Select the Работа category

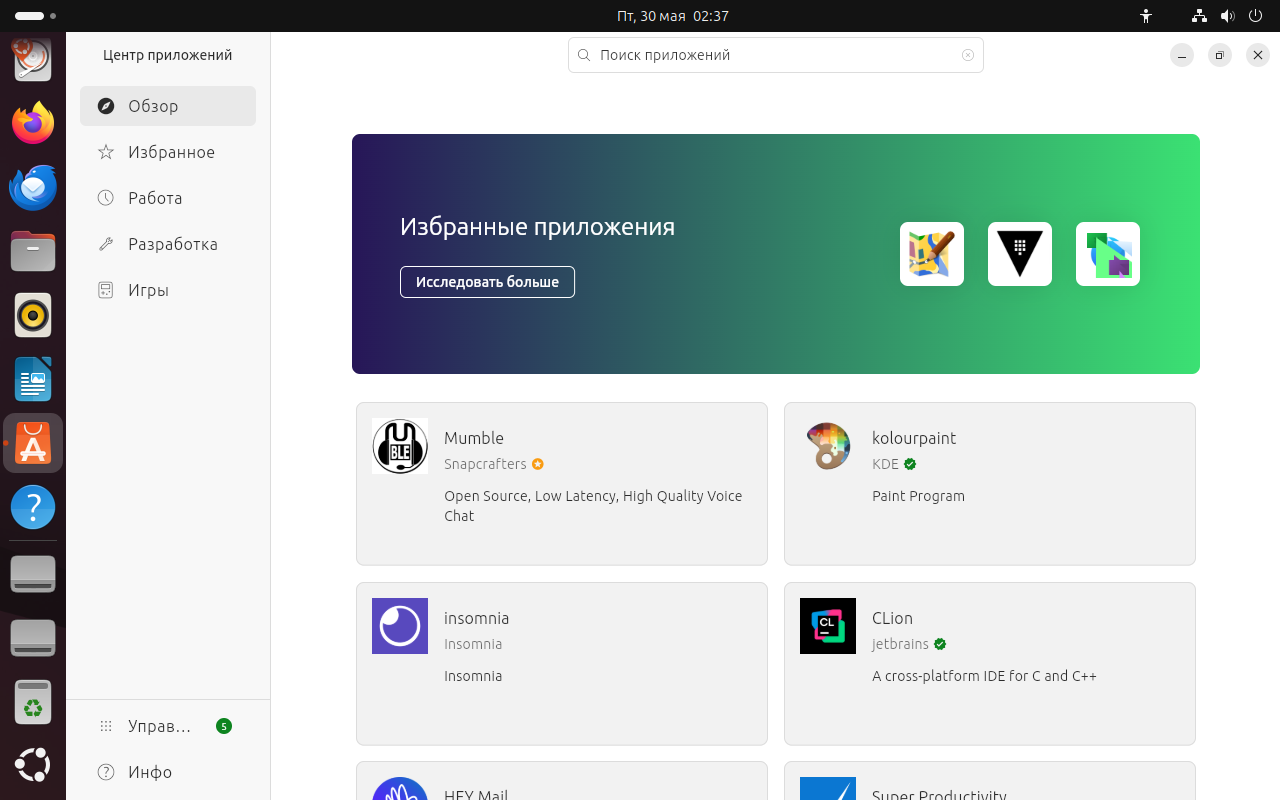coord(168,198)
